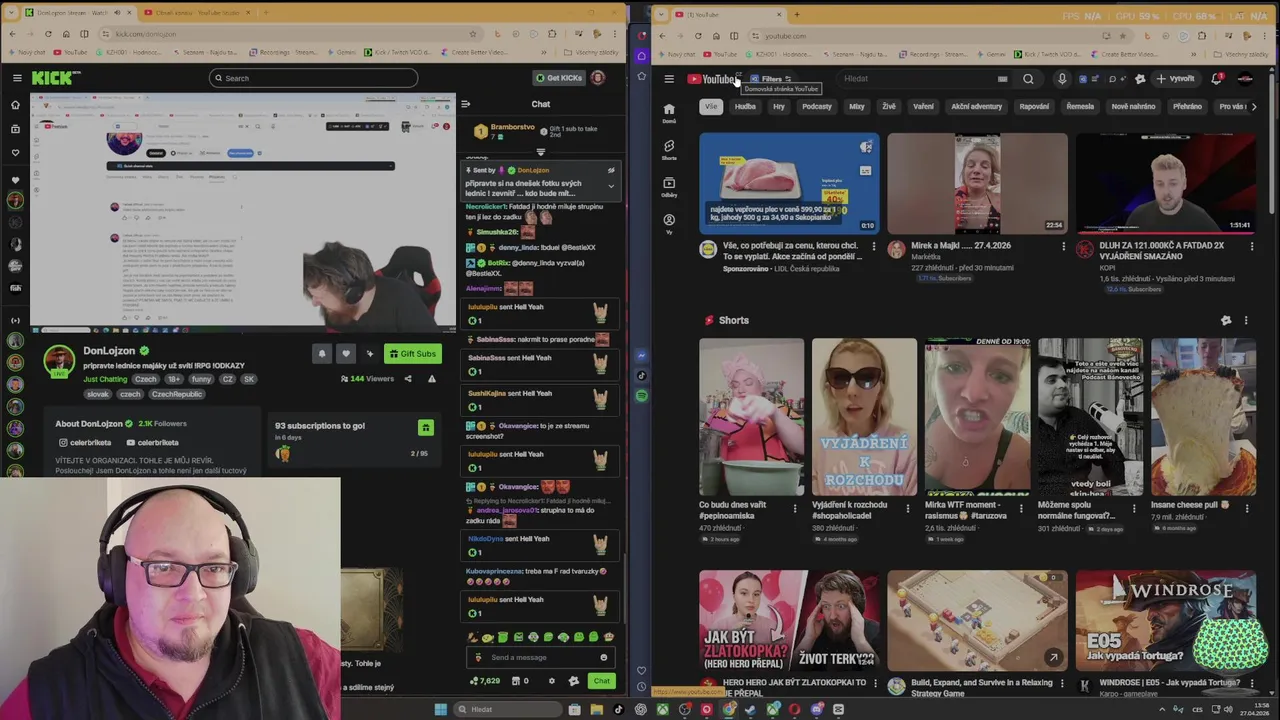The width and height of the screenshot is (1280, 720).
Task: Open the YouTube Vytvořit create menu
Action: [x=1175, y=79]
